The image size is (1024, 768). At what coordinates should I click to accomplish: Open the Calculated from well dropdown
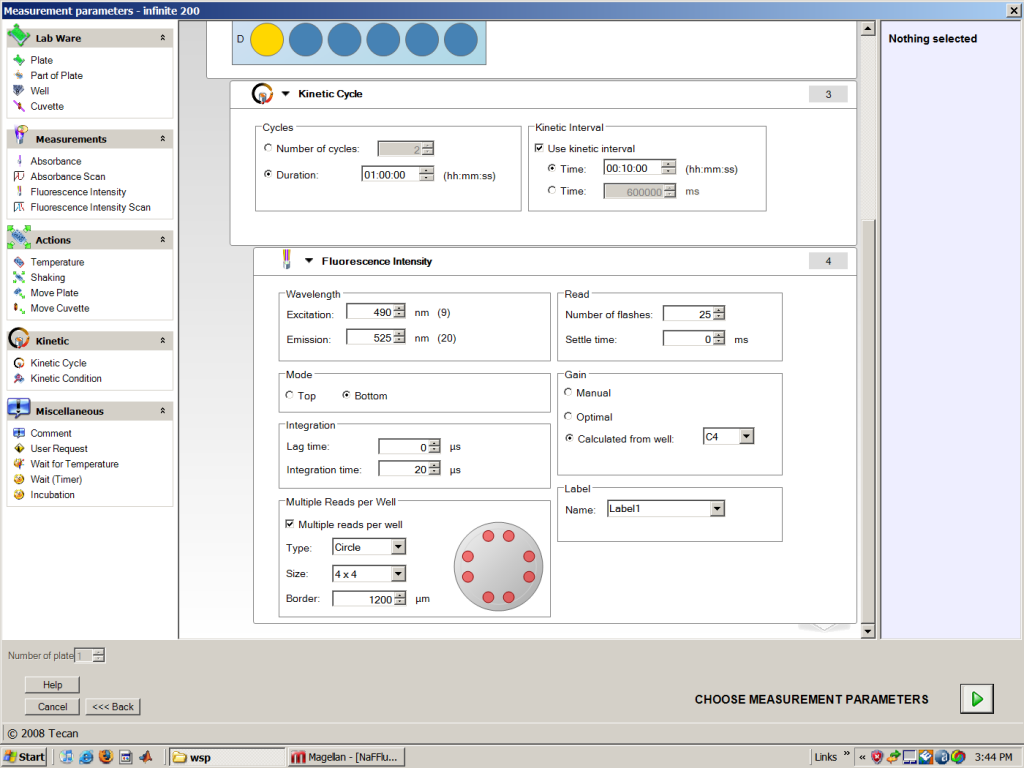746,436
